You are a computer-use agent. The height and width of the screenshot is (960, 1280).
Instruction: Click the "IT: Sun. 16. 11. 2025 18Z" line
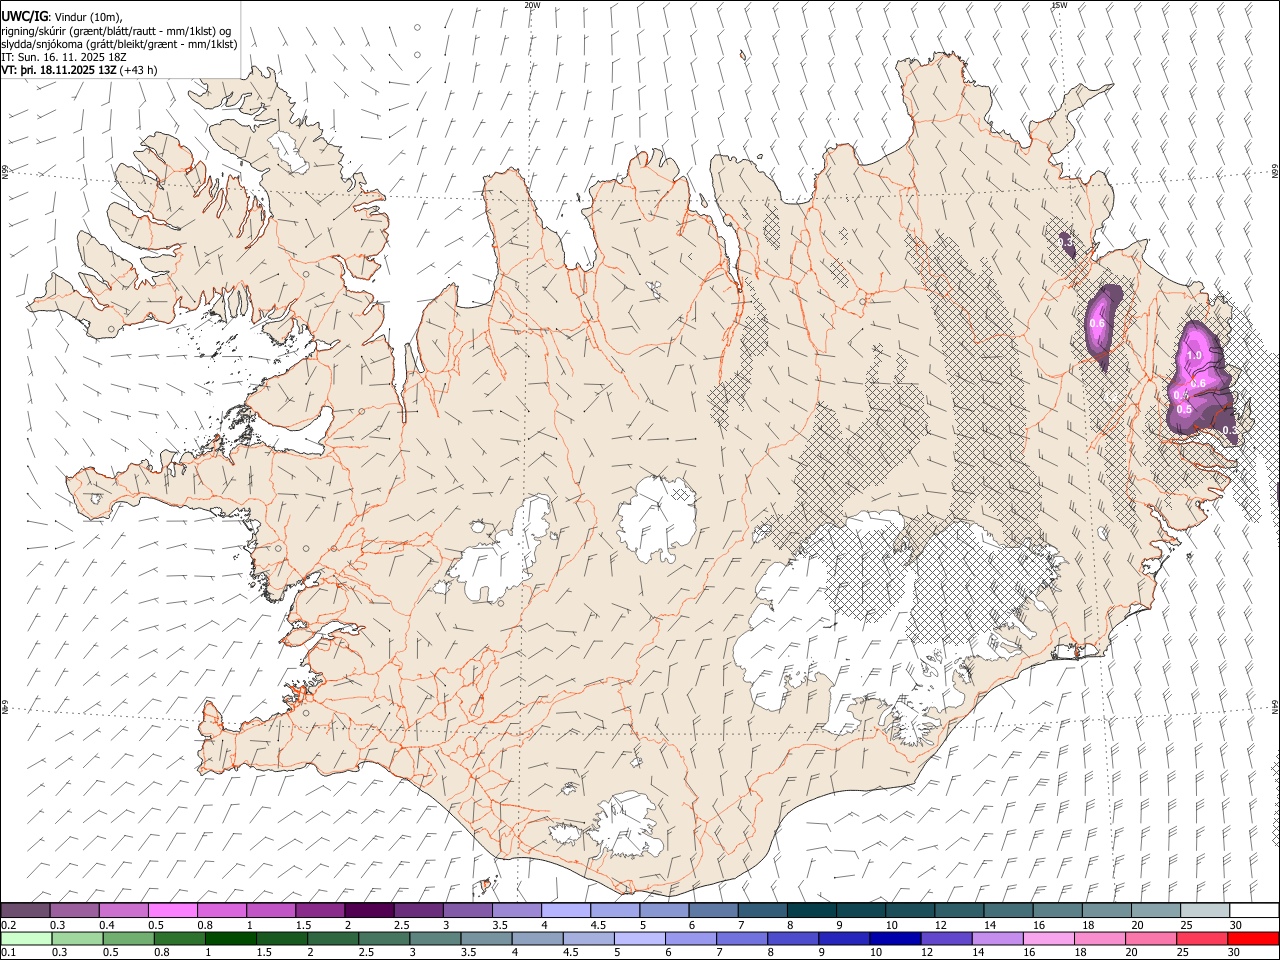[x=65, y=57]
